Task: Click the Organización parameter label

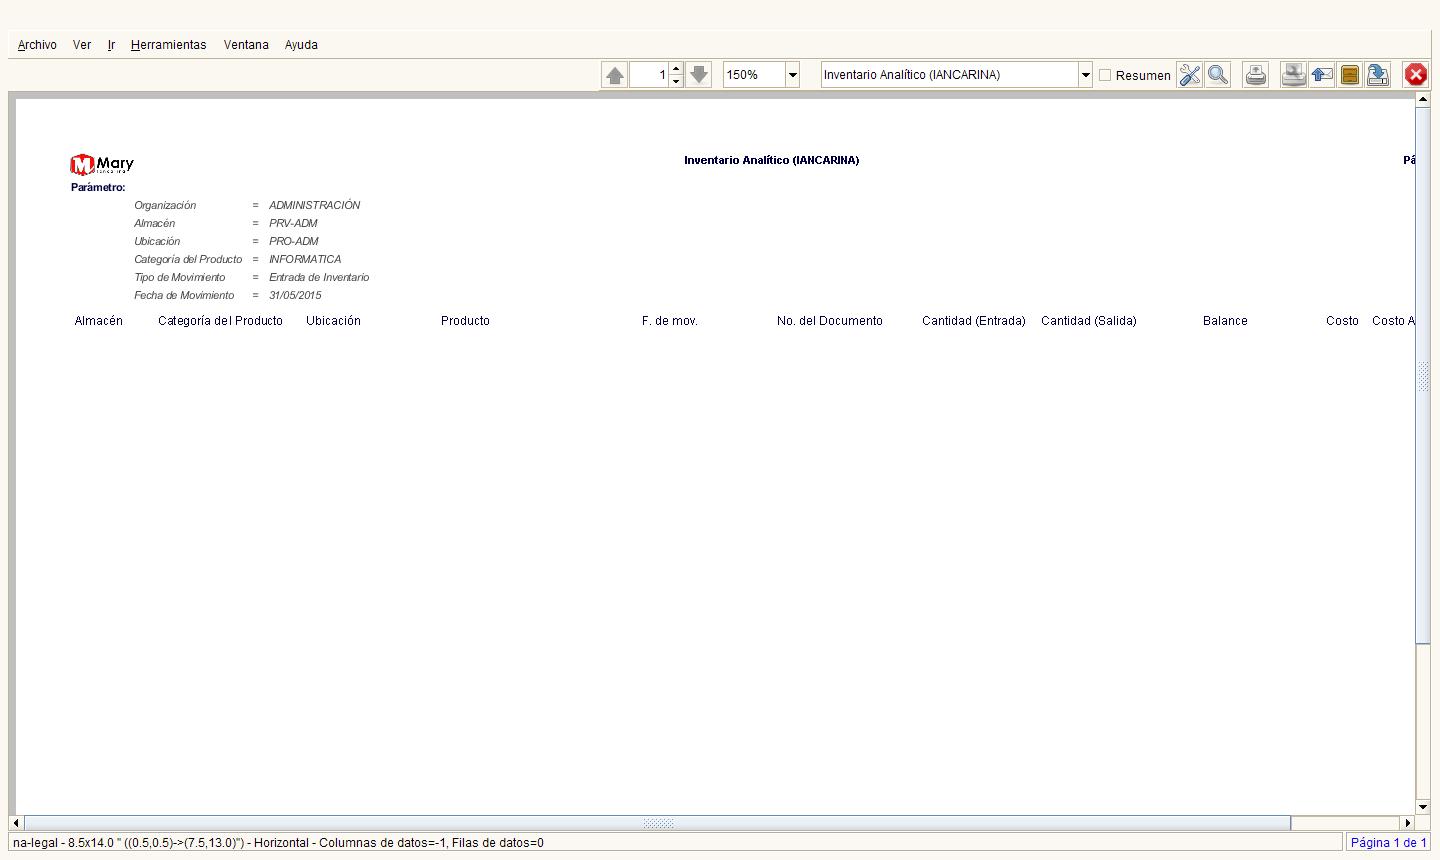Action: 165,205
